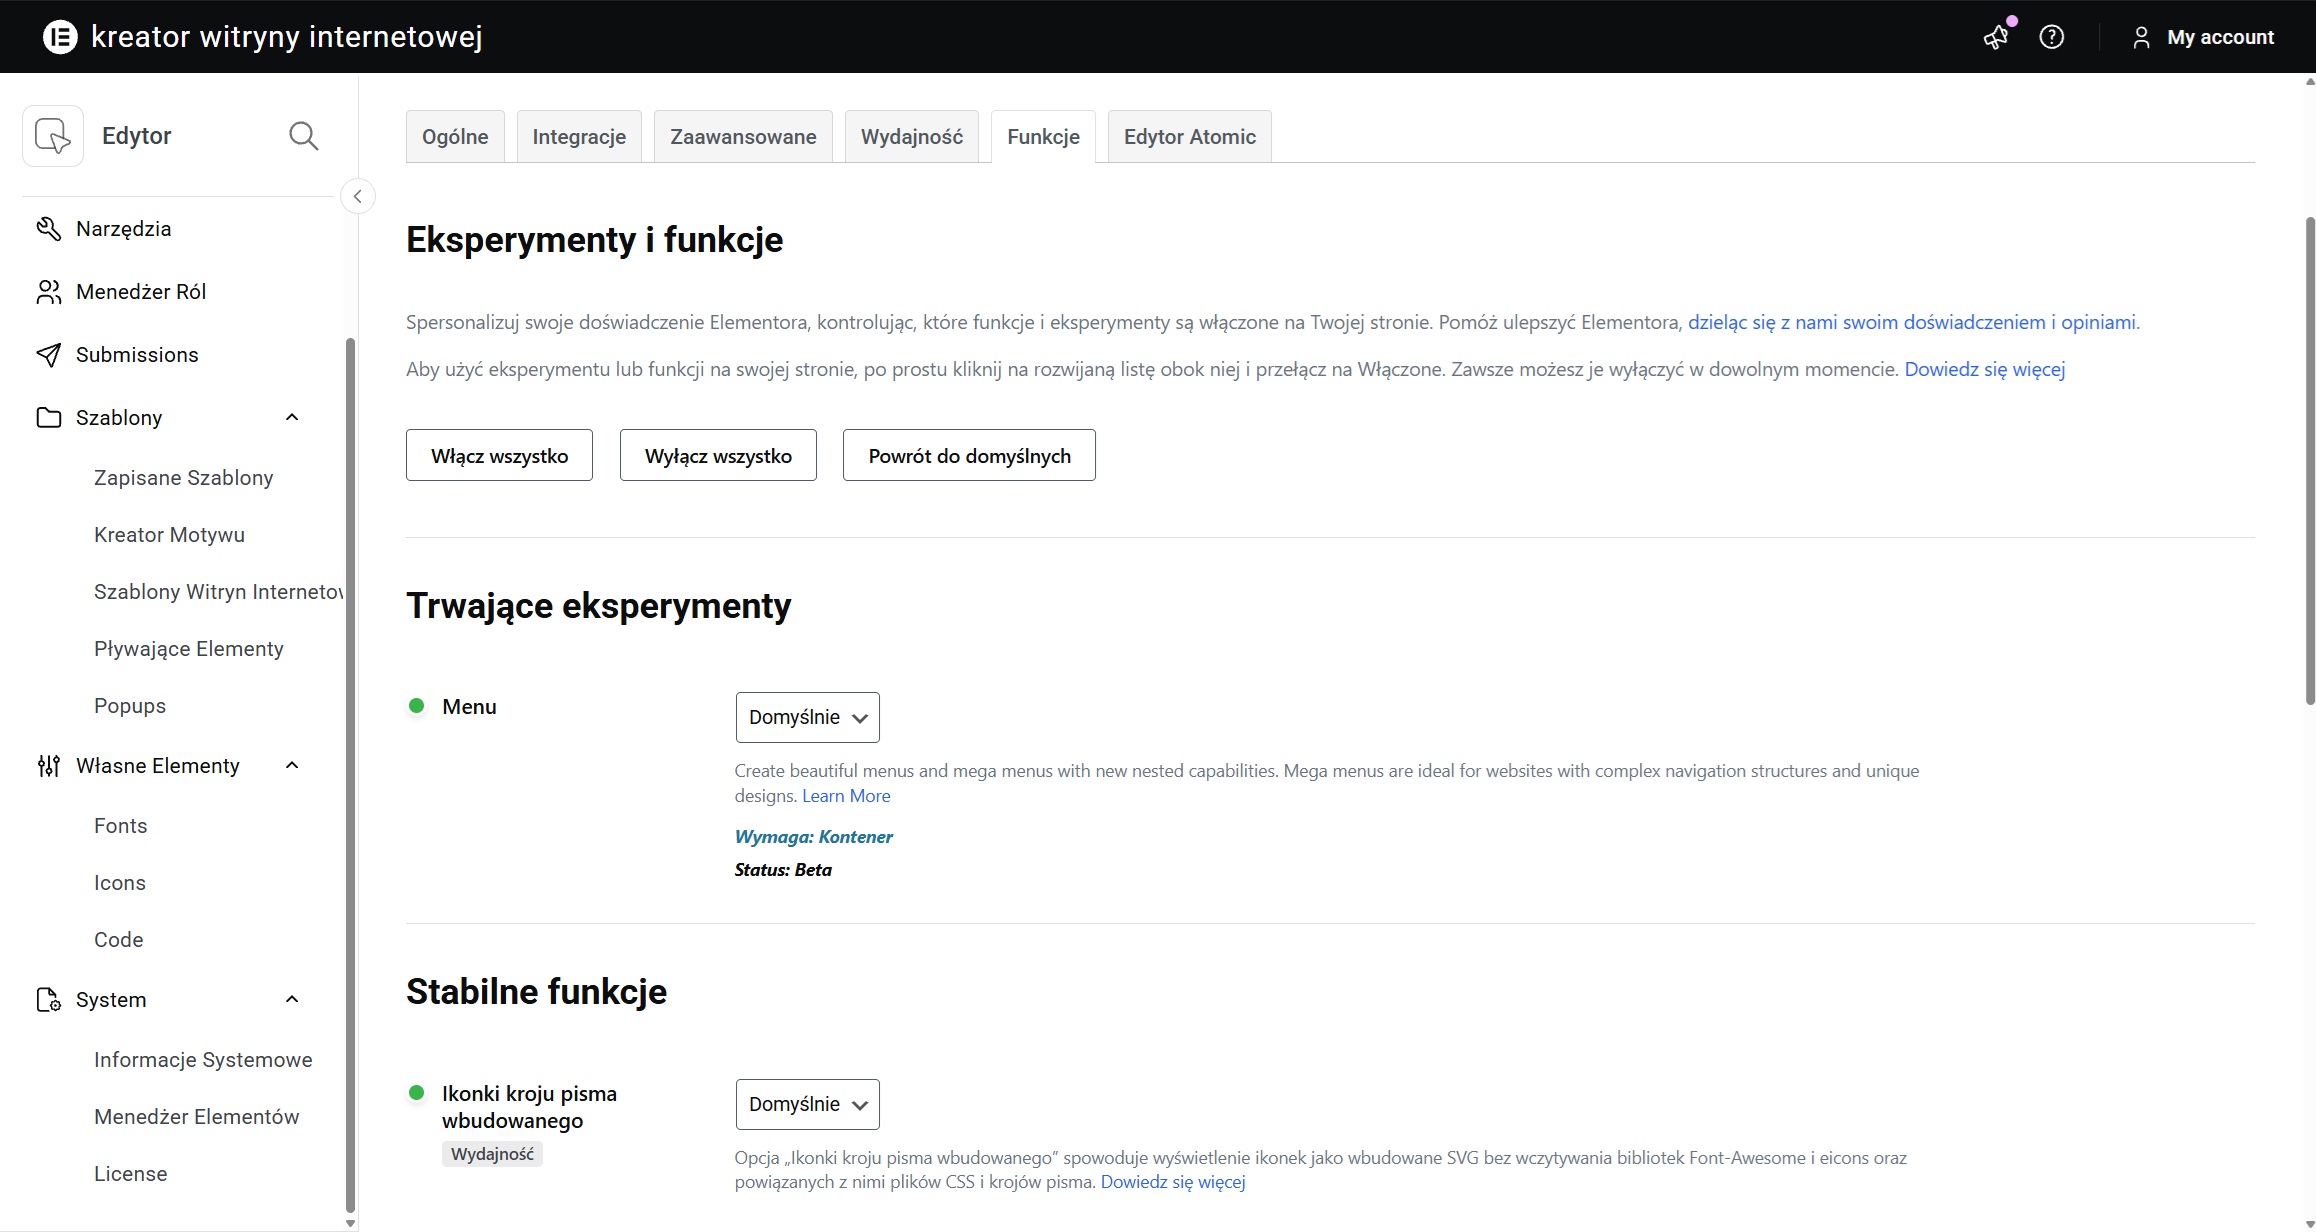Screen dimensions: 2316x1232
Task: Switch to the Integracje tab
Action: [579, 137]
